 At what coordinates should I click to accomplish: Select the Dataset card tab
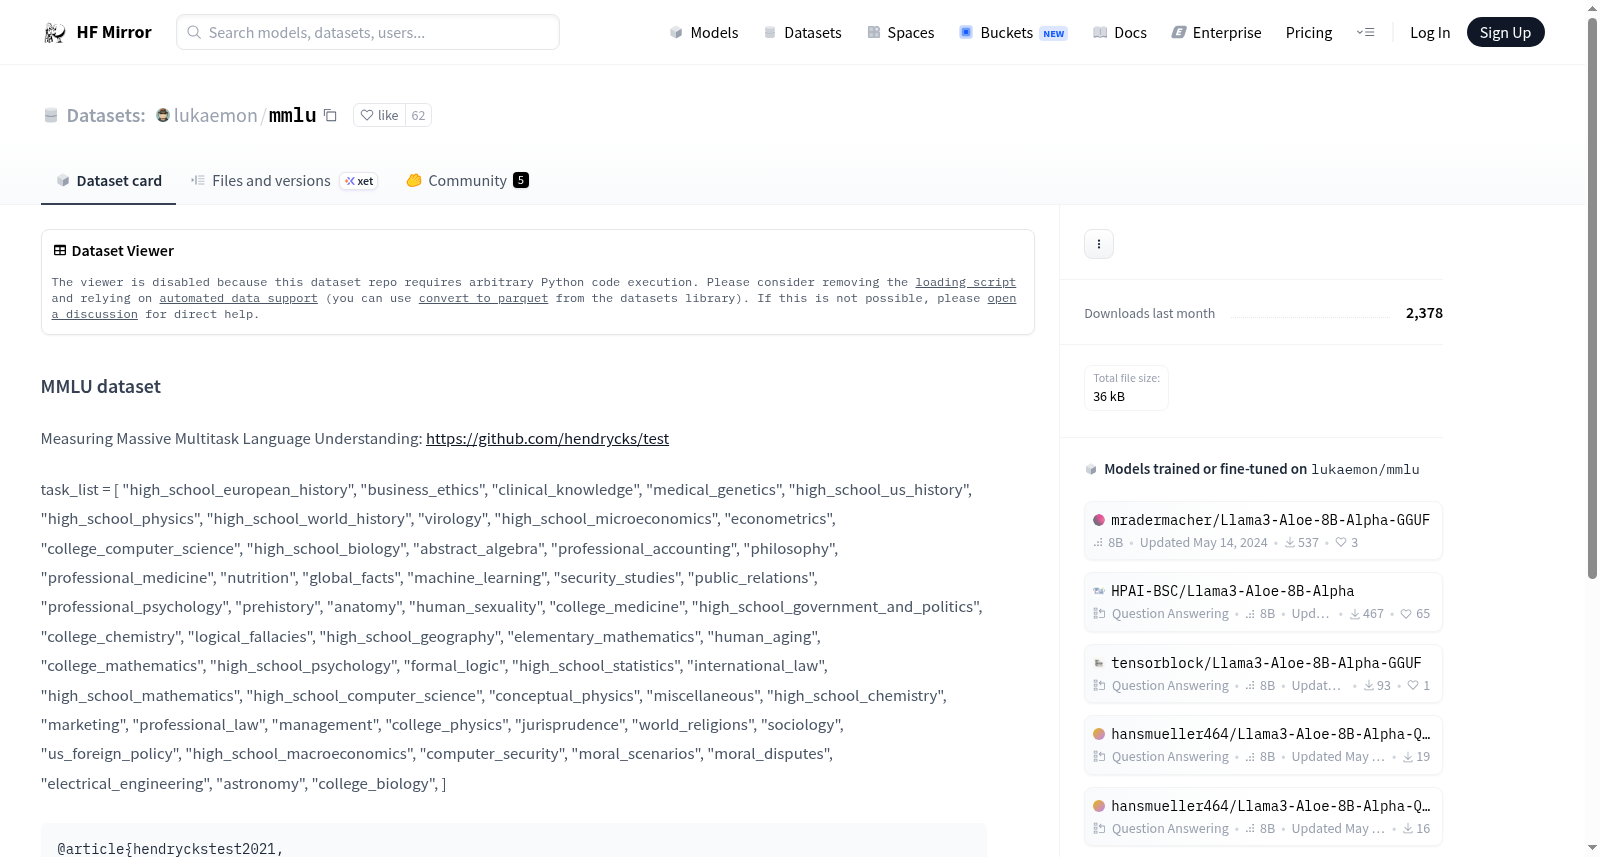(108, 181)
